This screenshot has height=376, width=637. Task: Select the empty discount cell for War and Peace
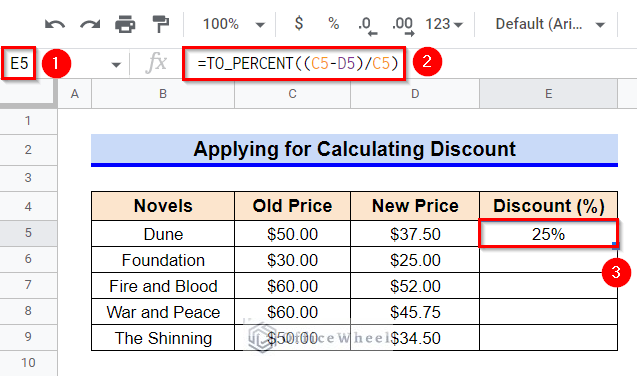(x=548, y=312)
